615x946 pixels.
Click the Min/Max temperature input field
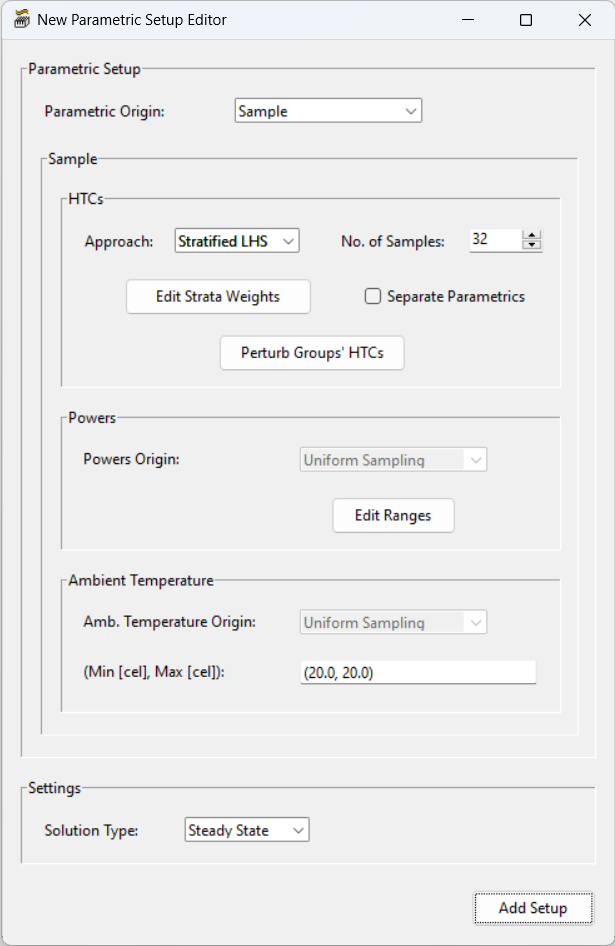[418, 673]
